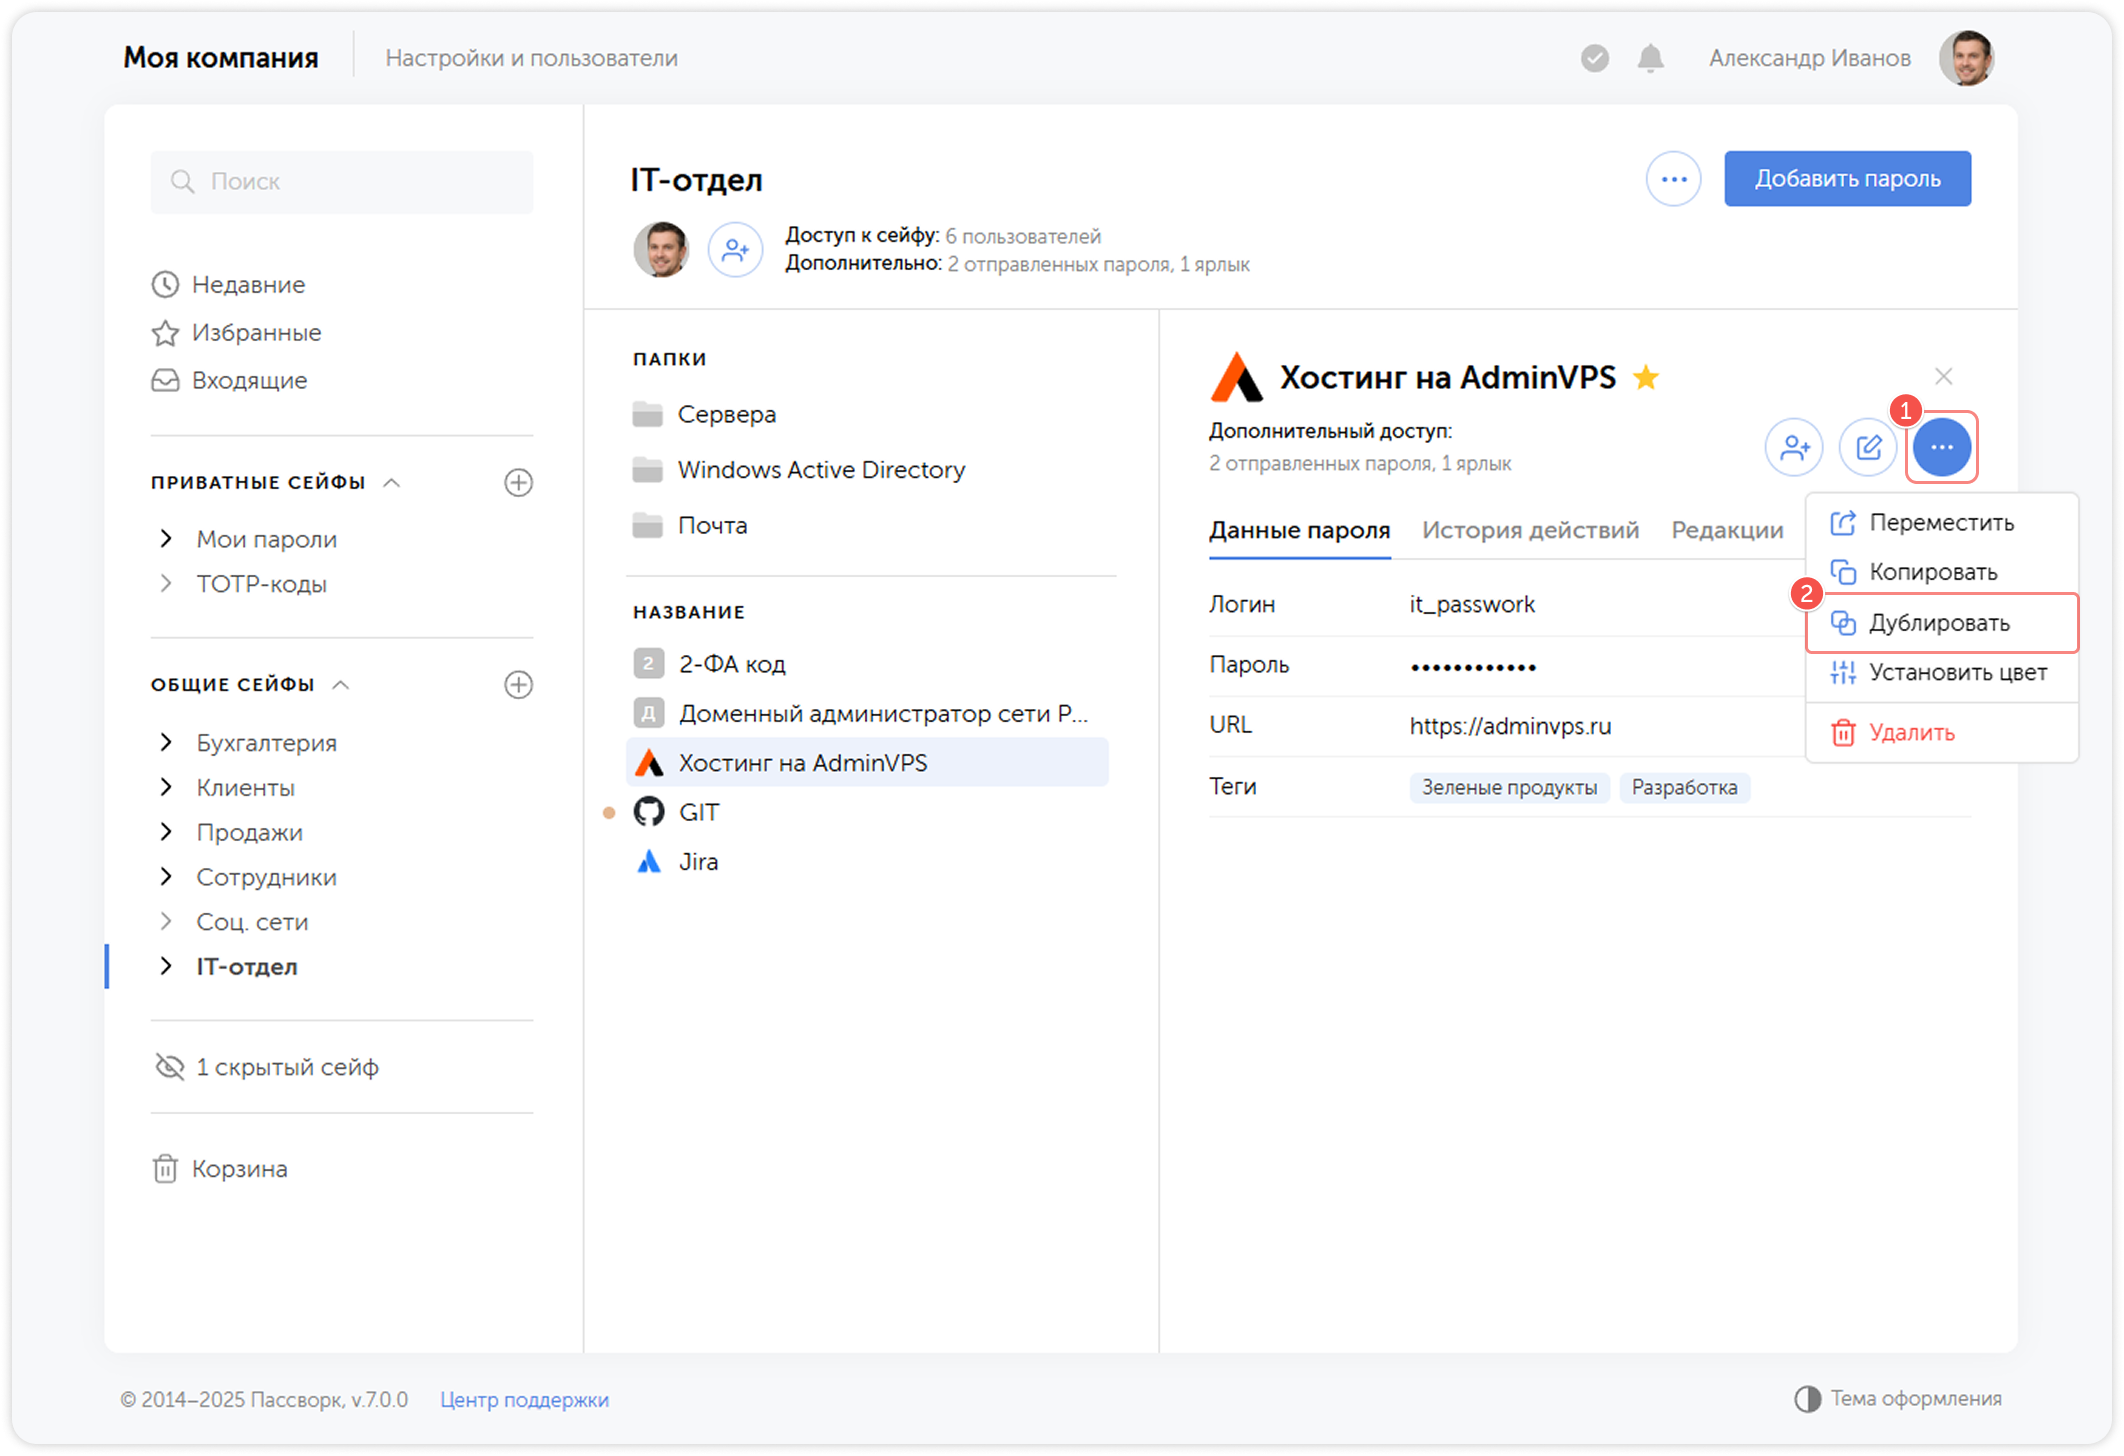Add a new shared vault
This screenshot has width=2124, height=1456.
(x=518, y=685)
